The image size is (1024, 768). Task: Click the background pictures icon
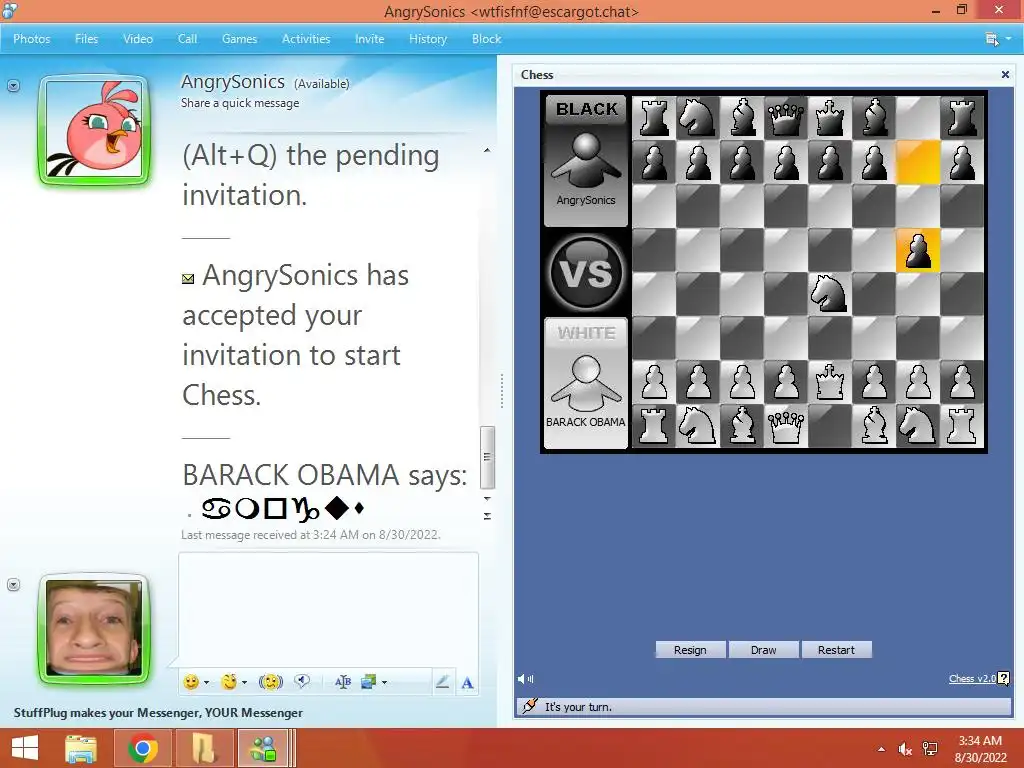click(x=368, y=682)
